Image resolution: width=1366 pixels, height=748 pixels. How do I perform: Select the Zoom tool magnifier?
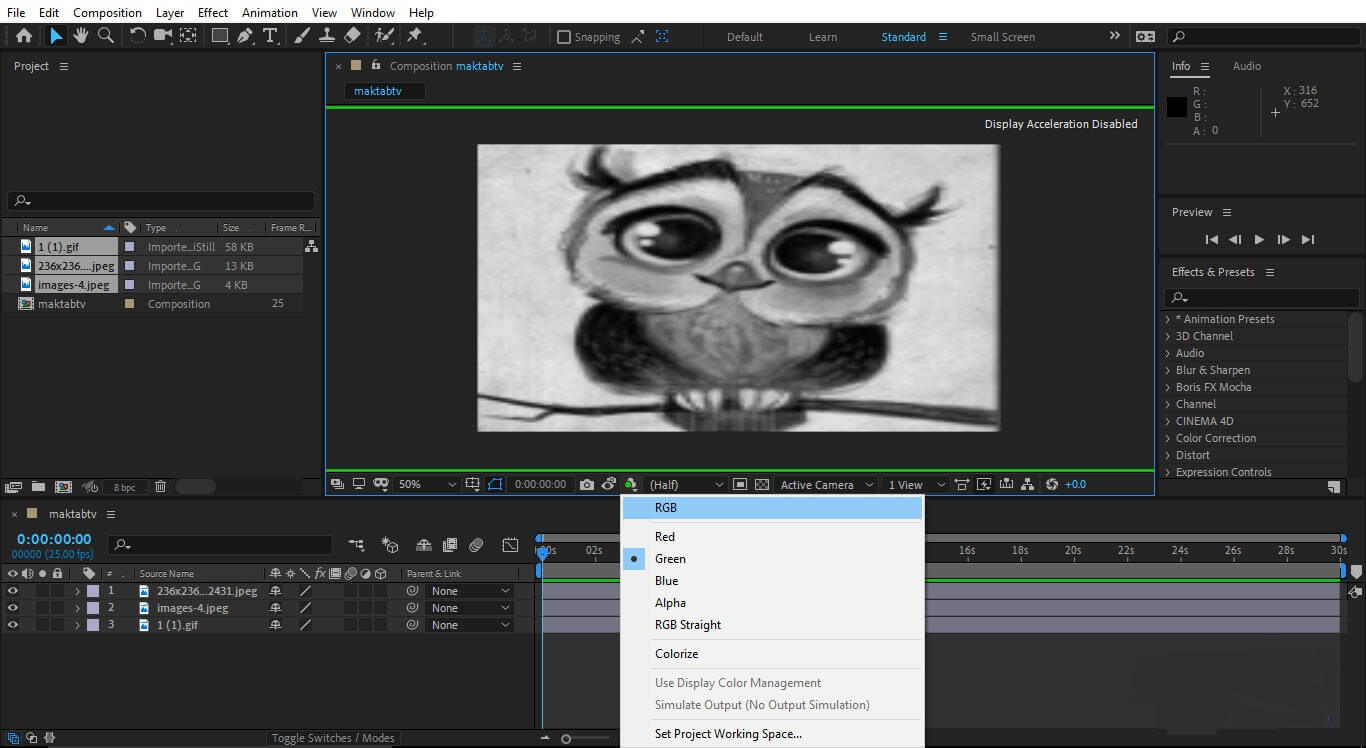point(105,36)
